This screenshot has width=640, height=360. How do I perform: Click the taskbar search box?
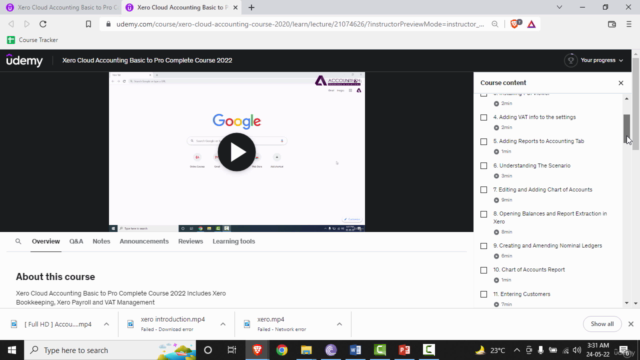click(110, 350)
